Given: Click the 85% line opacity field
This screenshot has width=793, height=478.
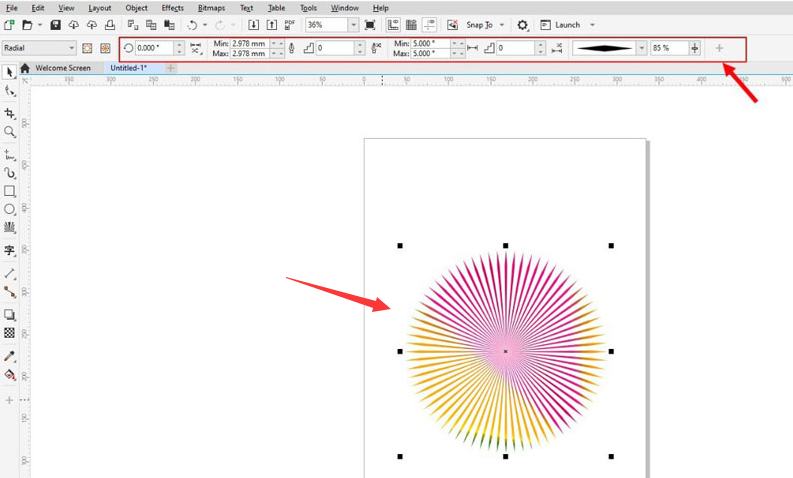Looking at the screenshot, I should 669,48.
